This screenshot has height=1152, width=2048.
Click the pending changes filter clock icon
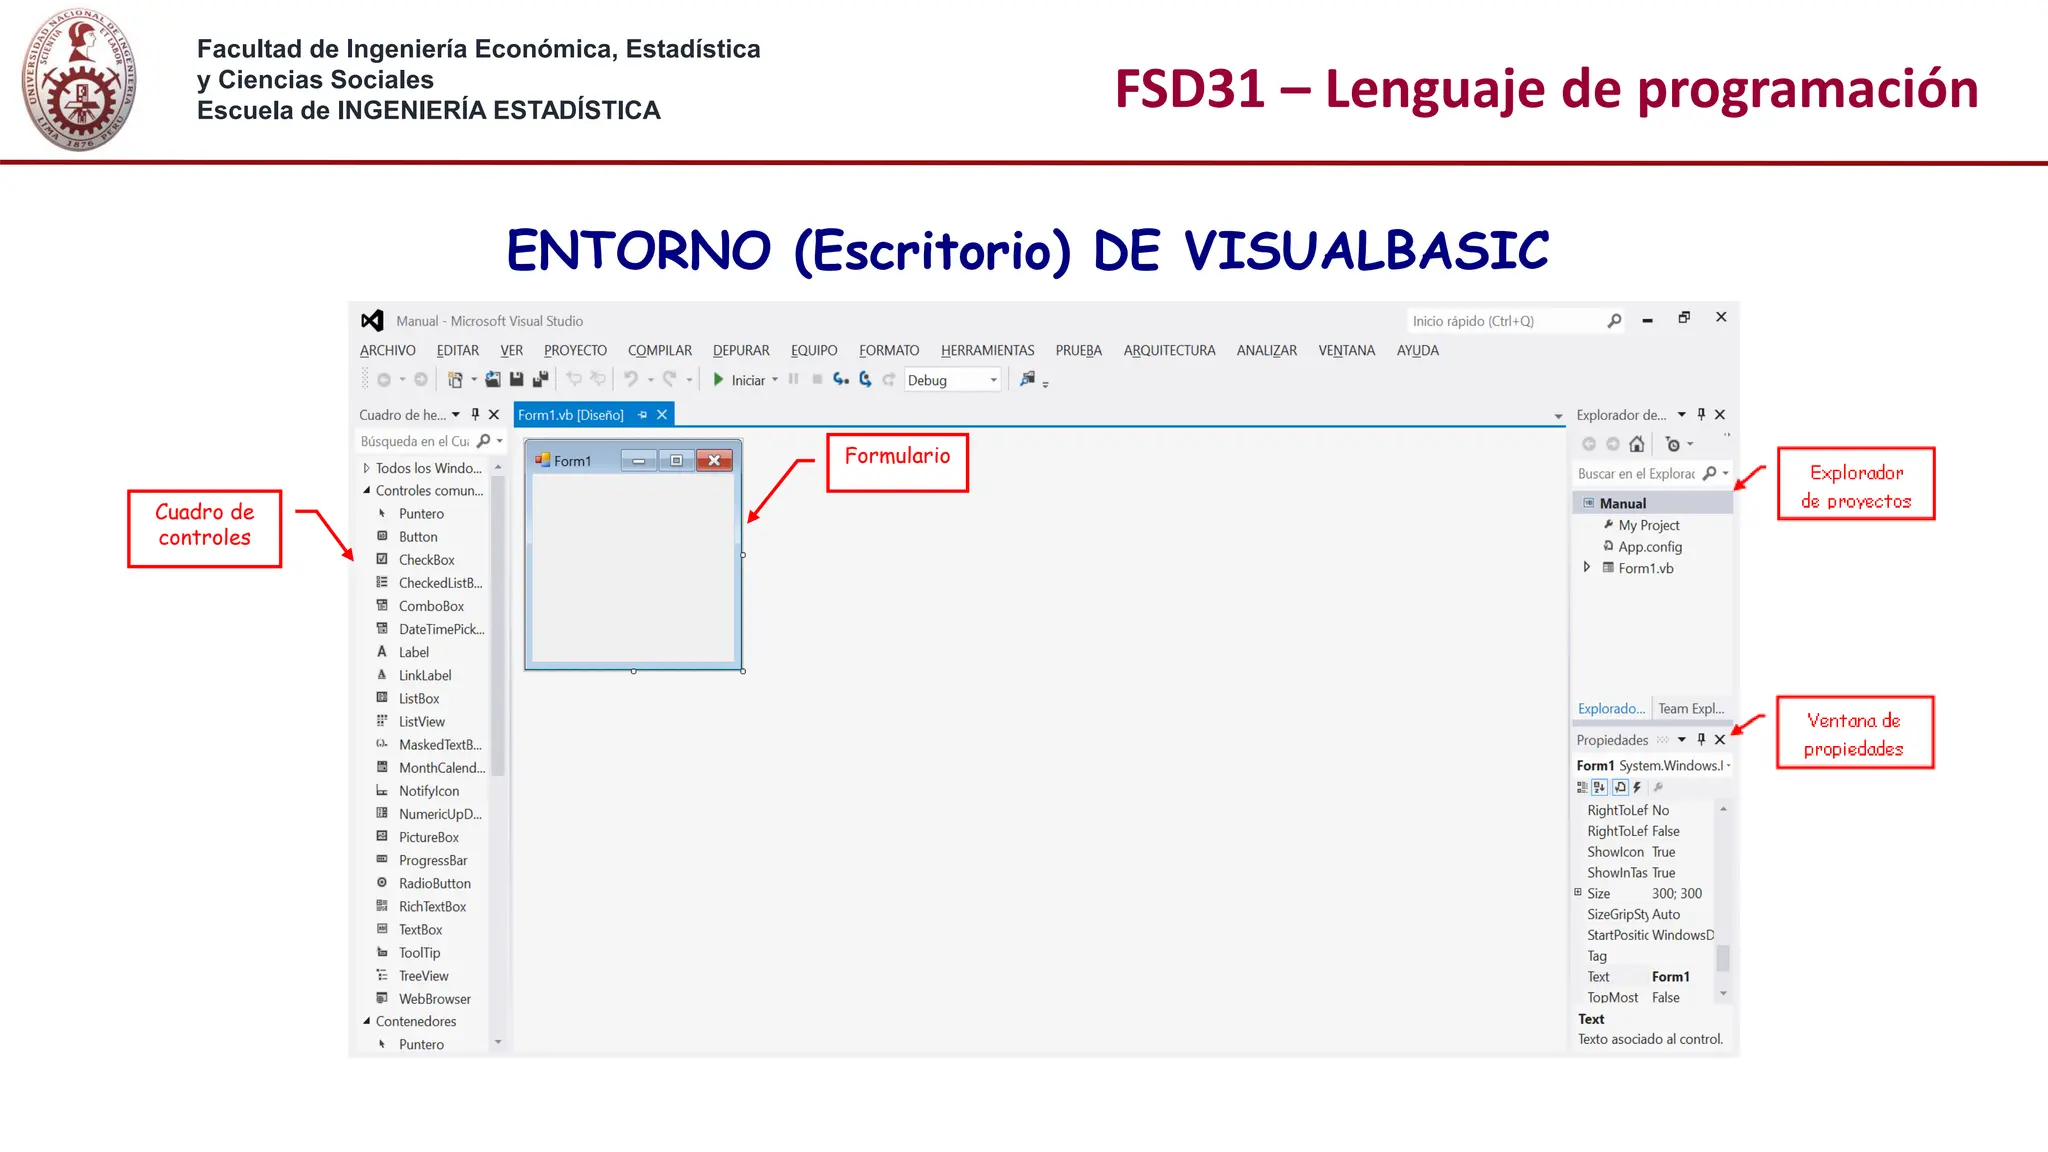click(x=1673, y=444)
